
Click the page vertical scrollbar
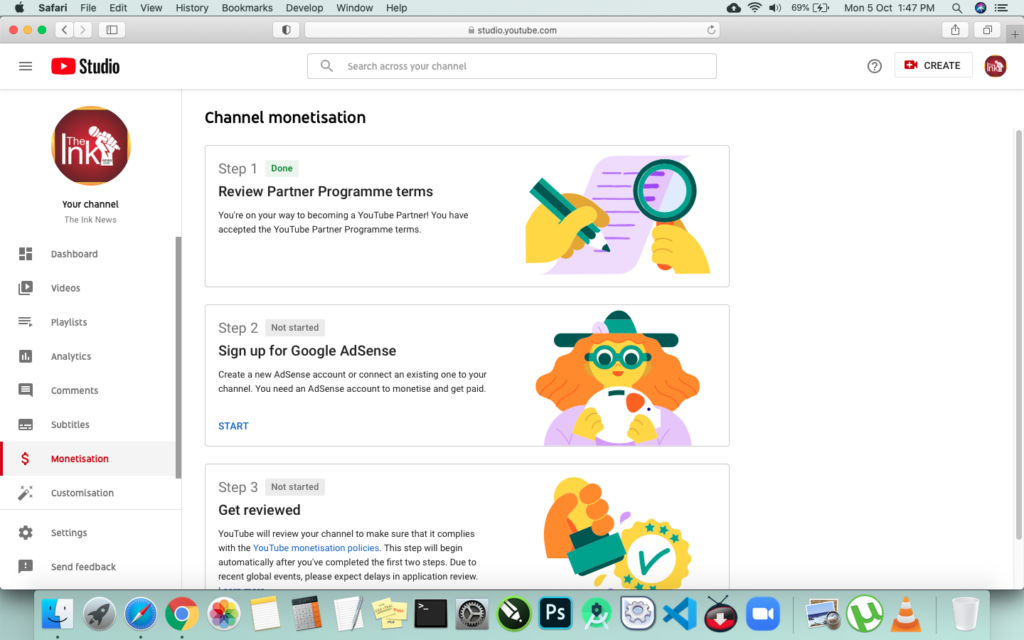click(1018, 334)
